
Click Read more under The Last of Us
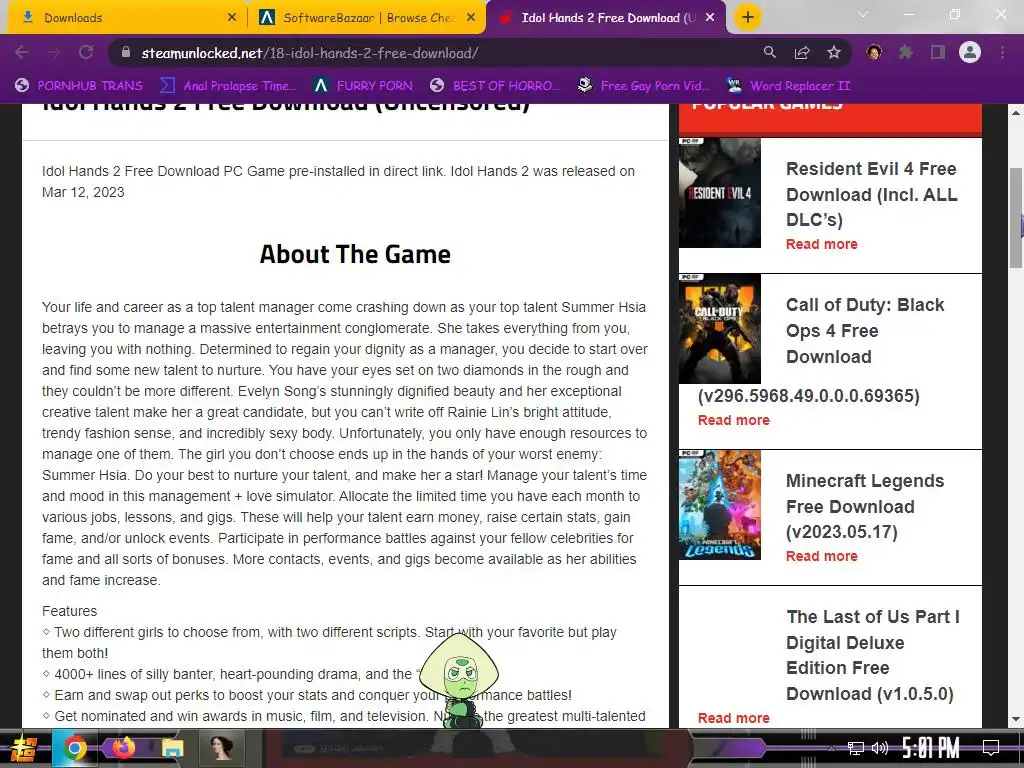(x=733, y=718)
